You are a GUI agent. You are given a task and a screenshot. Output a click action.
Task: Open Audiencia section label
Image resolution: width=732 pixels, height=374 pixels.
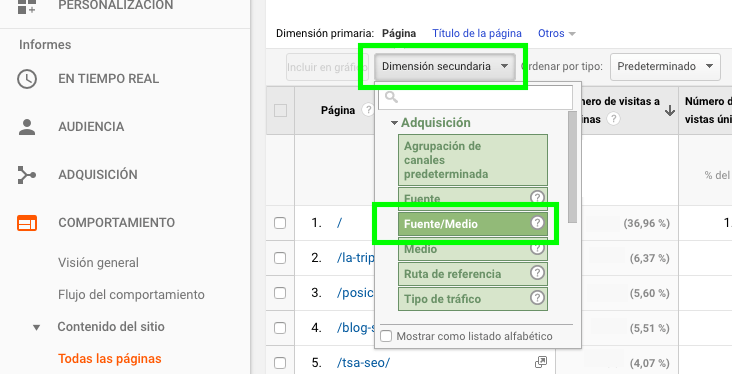(x=91, y=127)
